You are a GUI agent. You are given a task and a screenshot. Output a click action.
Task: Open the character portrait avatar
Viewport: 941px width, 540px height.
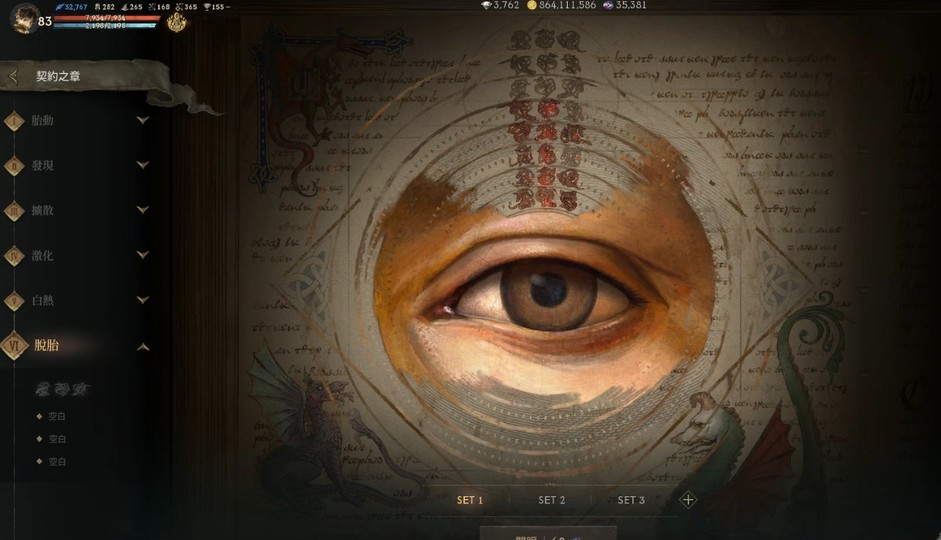(23, 18)
